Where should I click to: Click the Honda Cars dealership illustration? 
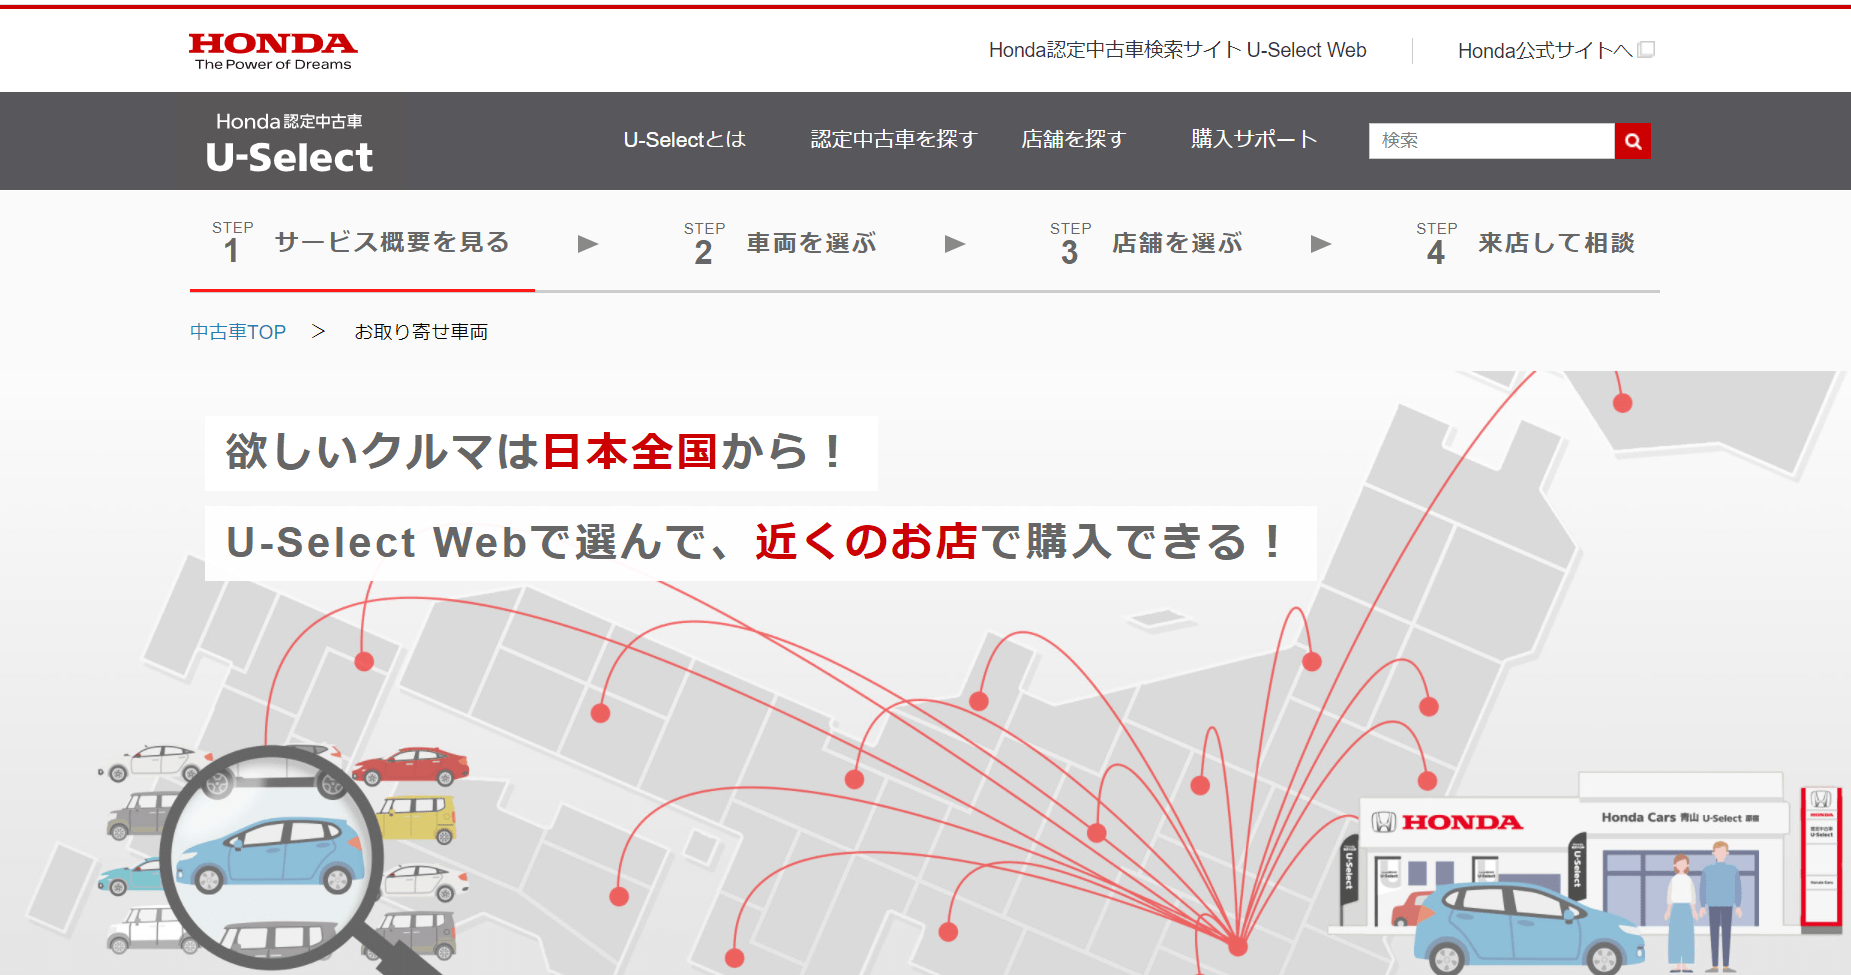(1580, 870)
